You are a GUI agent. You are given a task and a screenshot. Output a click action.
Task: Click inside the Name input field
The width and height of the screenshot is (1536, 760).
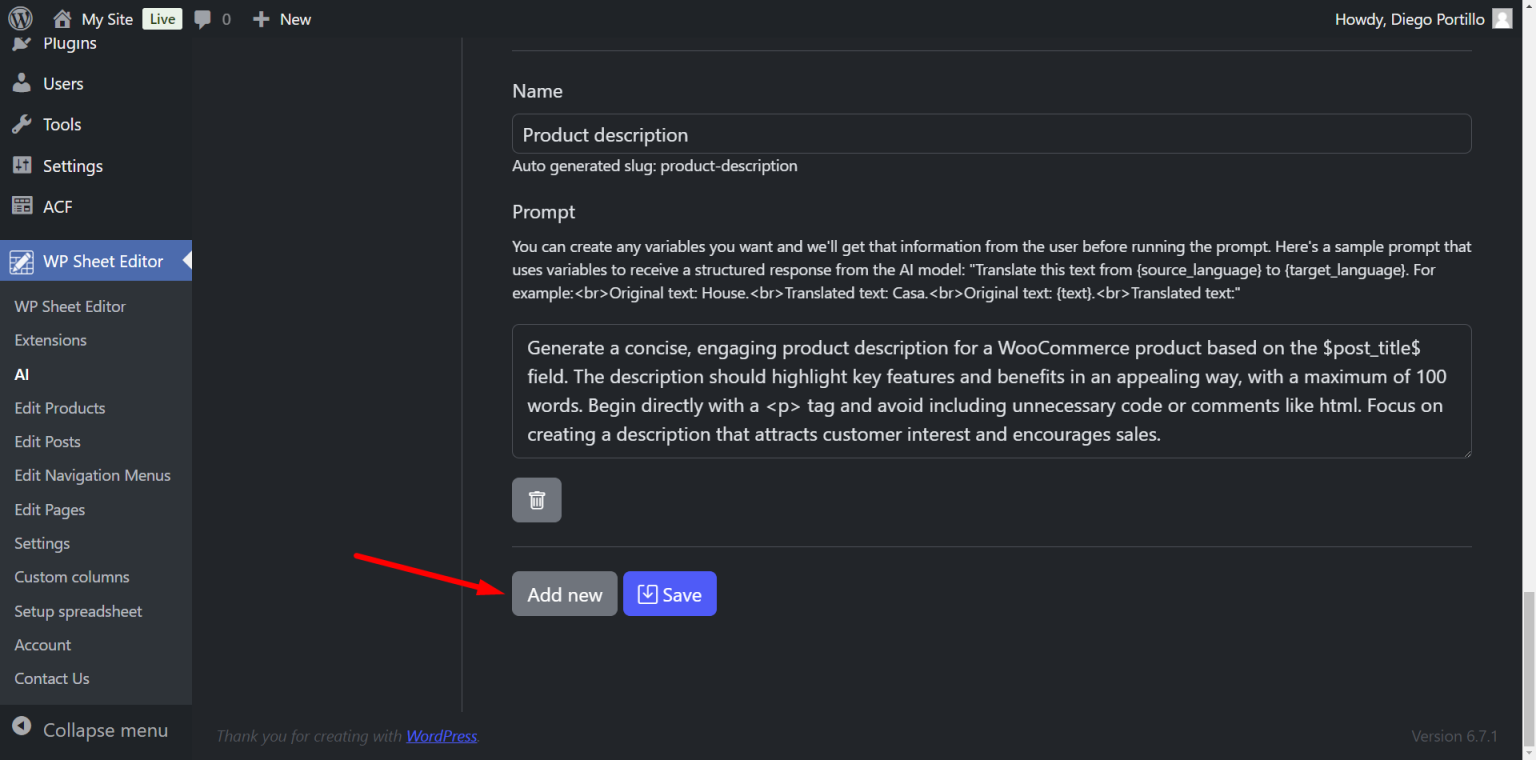click(x=991, y=133)
